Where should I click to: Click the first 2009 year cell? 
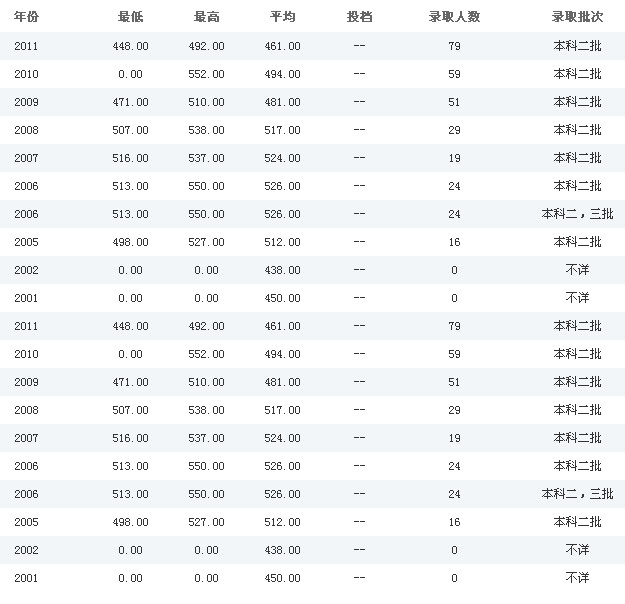pyautogui.click(x=26, y=102)
